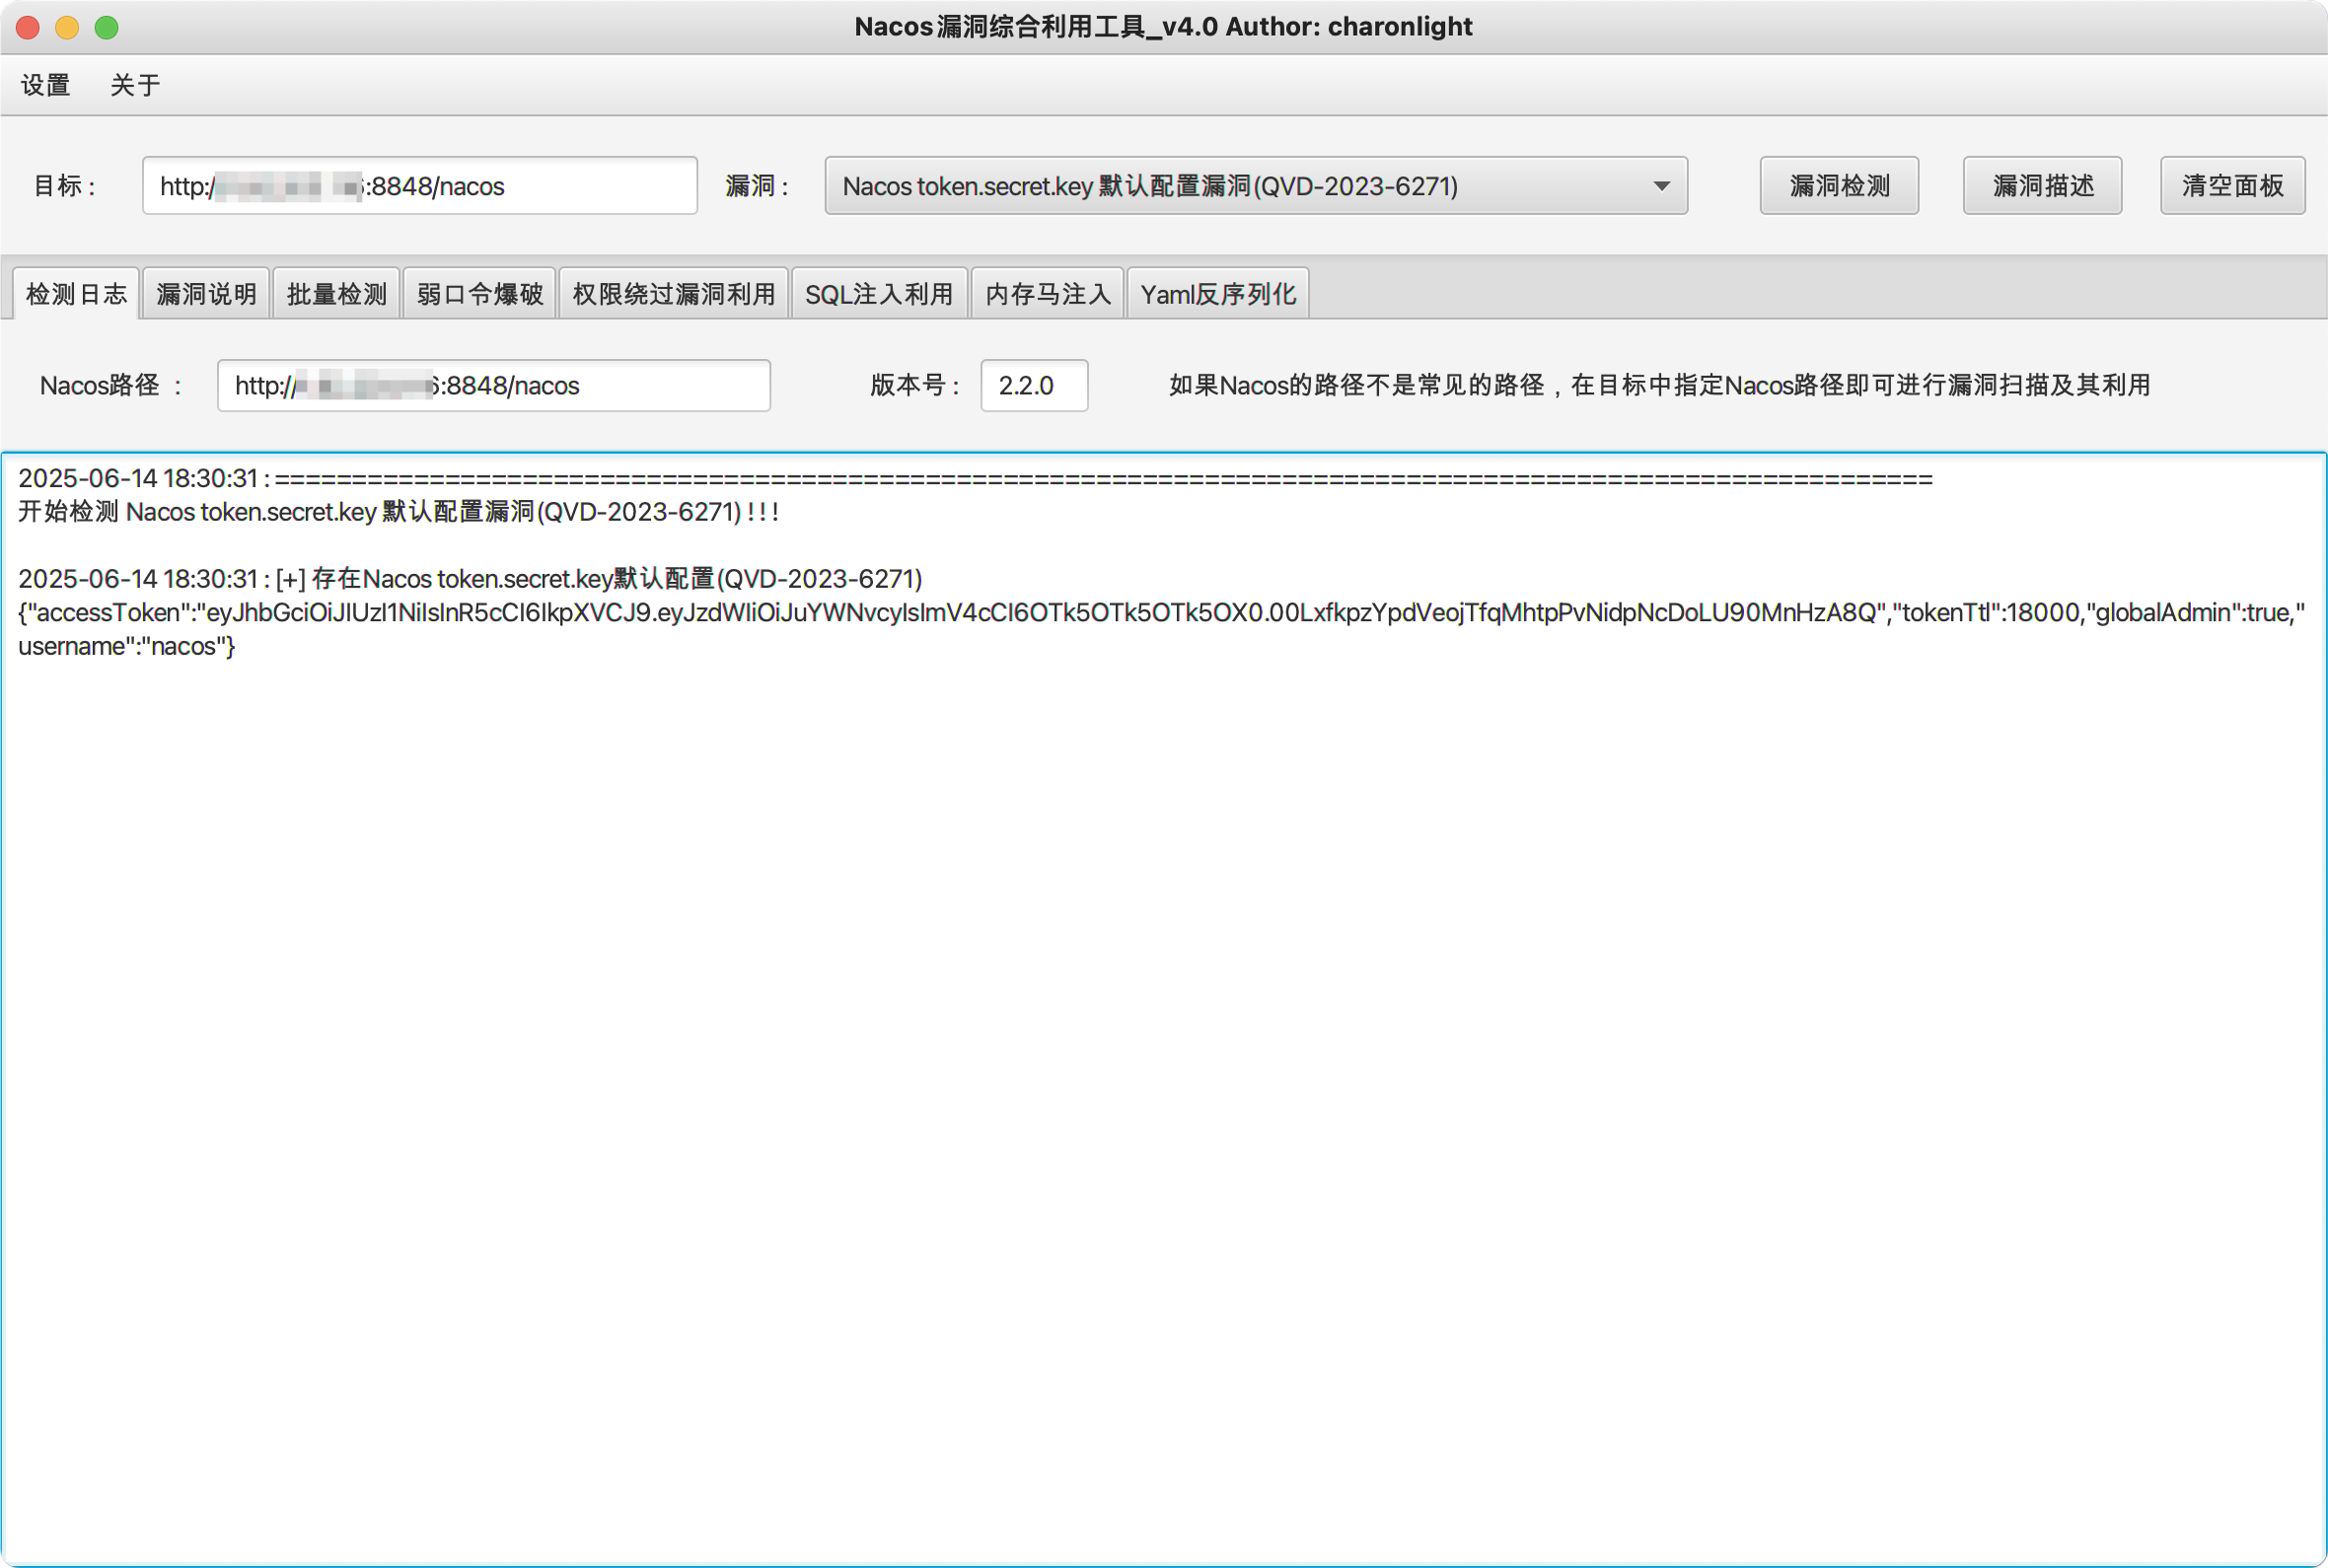Click the 漏洞检测 button

(1838, 186)
